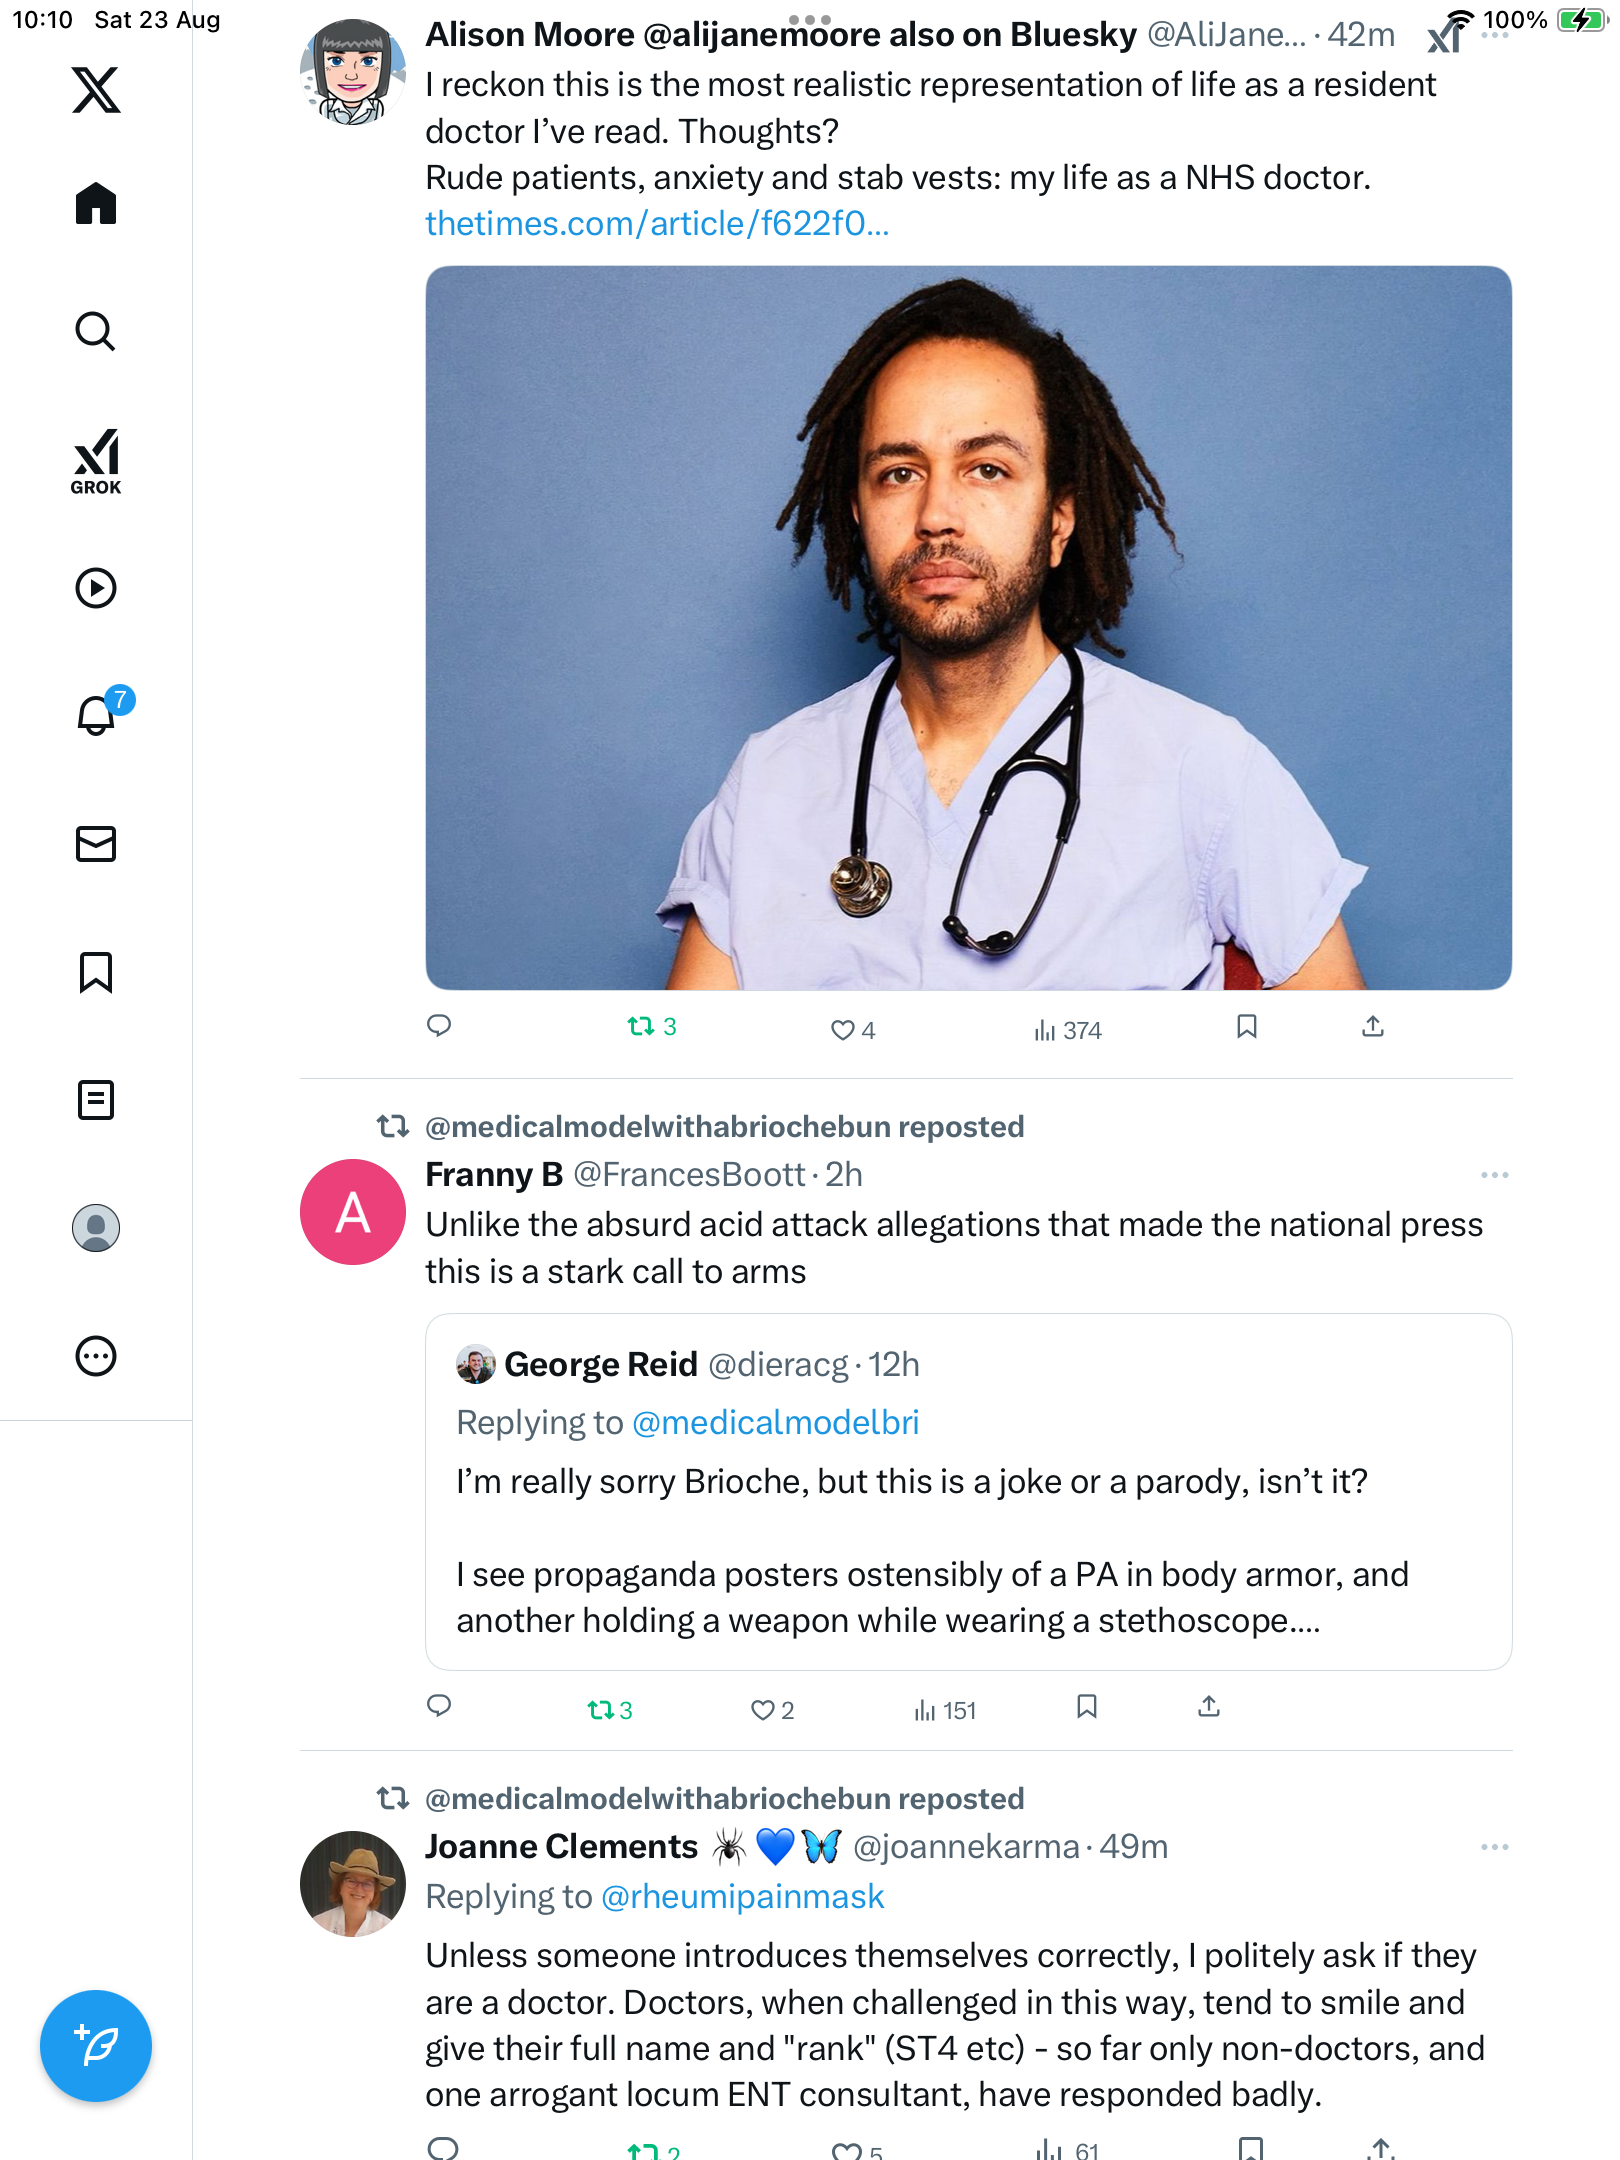This screenshot has height=2160, width=1620.
Task: Open the Search page
Action: [x=96, y=331]
